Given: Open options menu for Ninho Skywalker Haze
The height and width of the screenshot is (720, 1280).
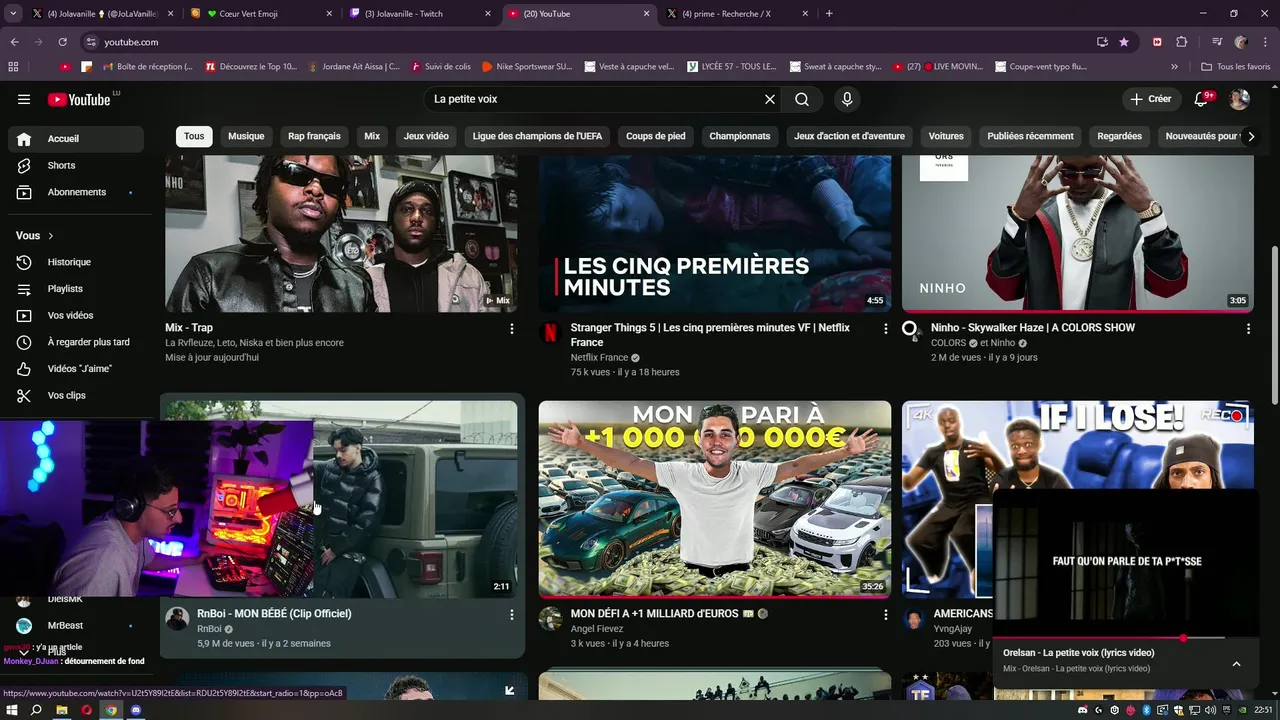Looking at the screenshot, I should click(1248, 328).
